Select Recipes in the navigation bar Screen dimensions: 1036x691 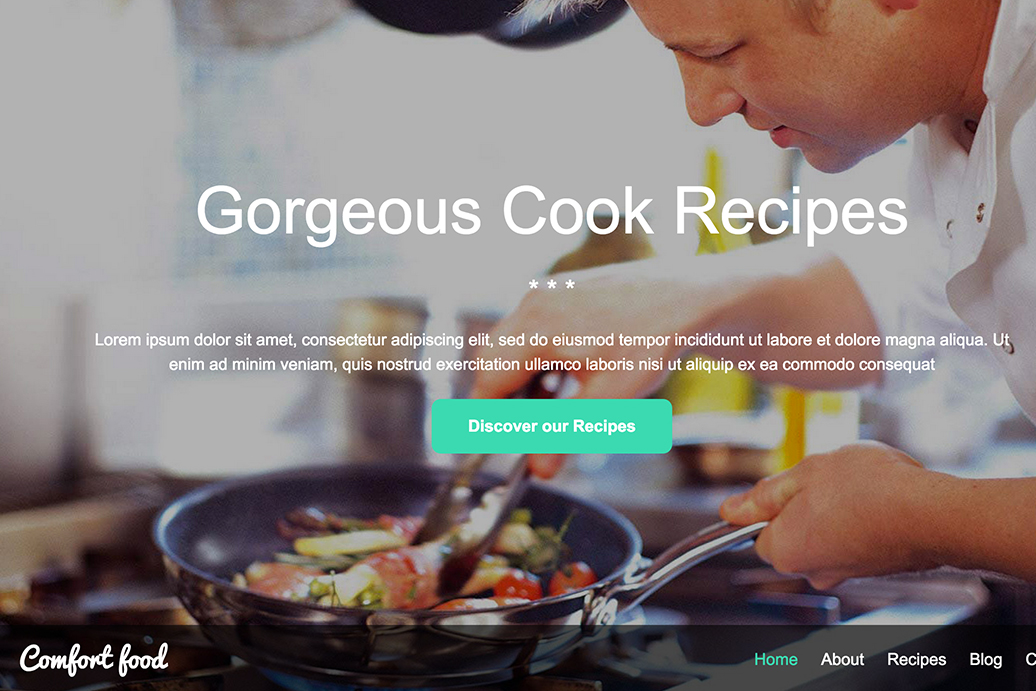(x=916, y=659)
